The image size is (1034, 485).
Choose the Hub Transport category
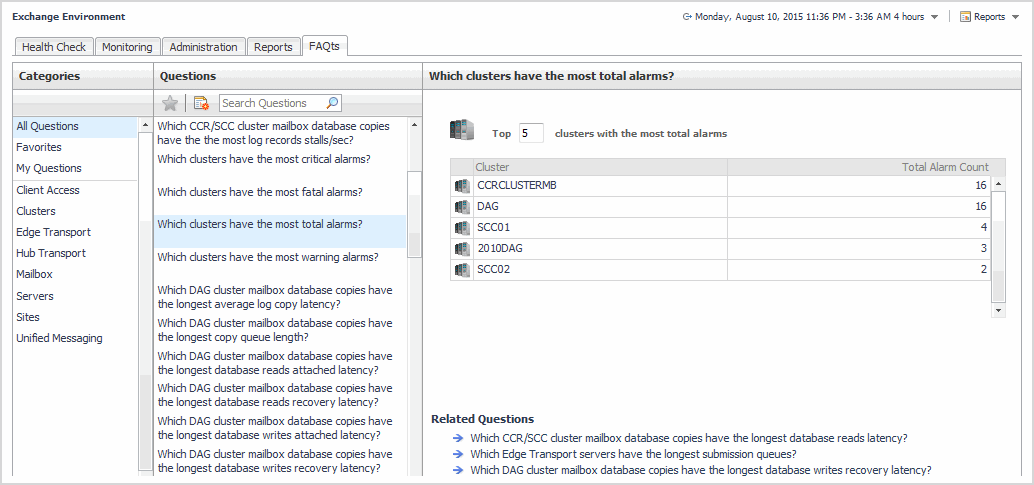(51, 254)
